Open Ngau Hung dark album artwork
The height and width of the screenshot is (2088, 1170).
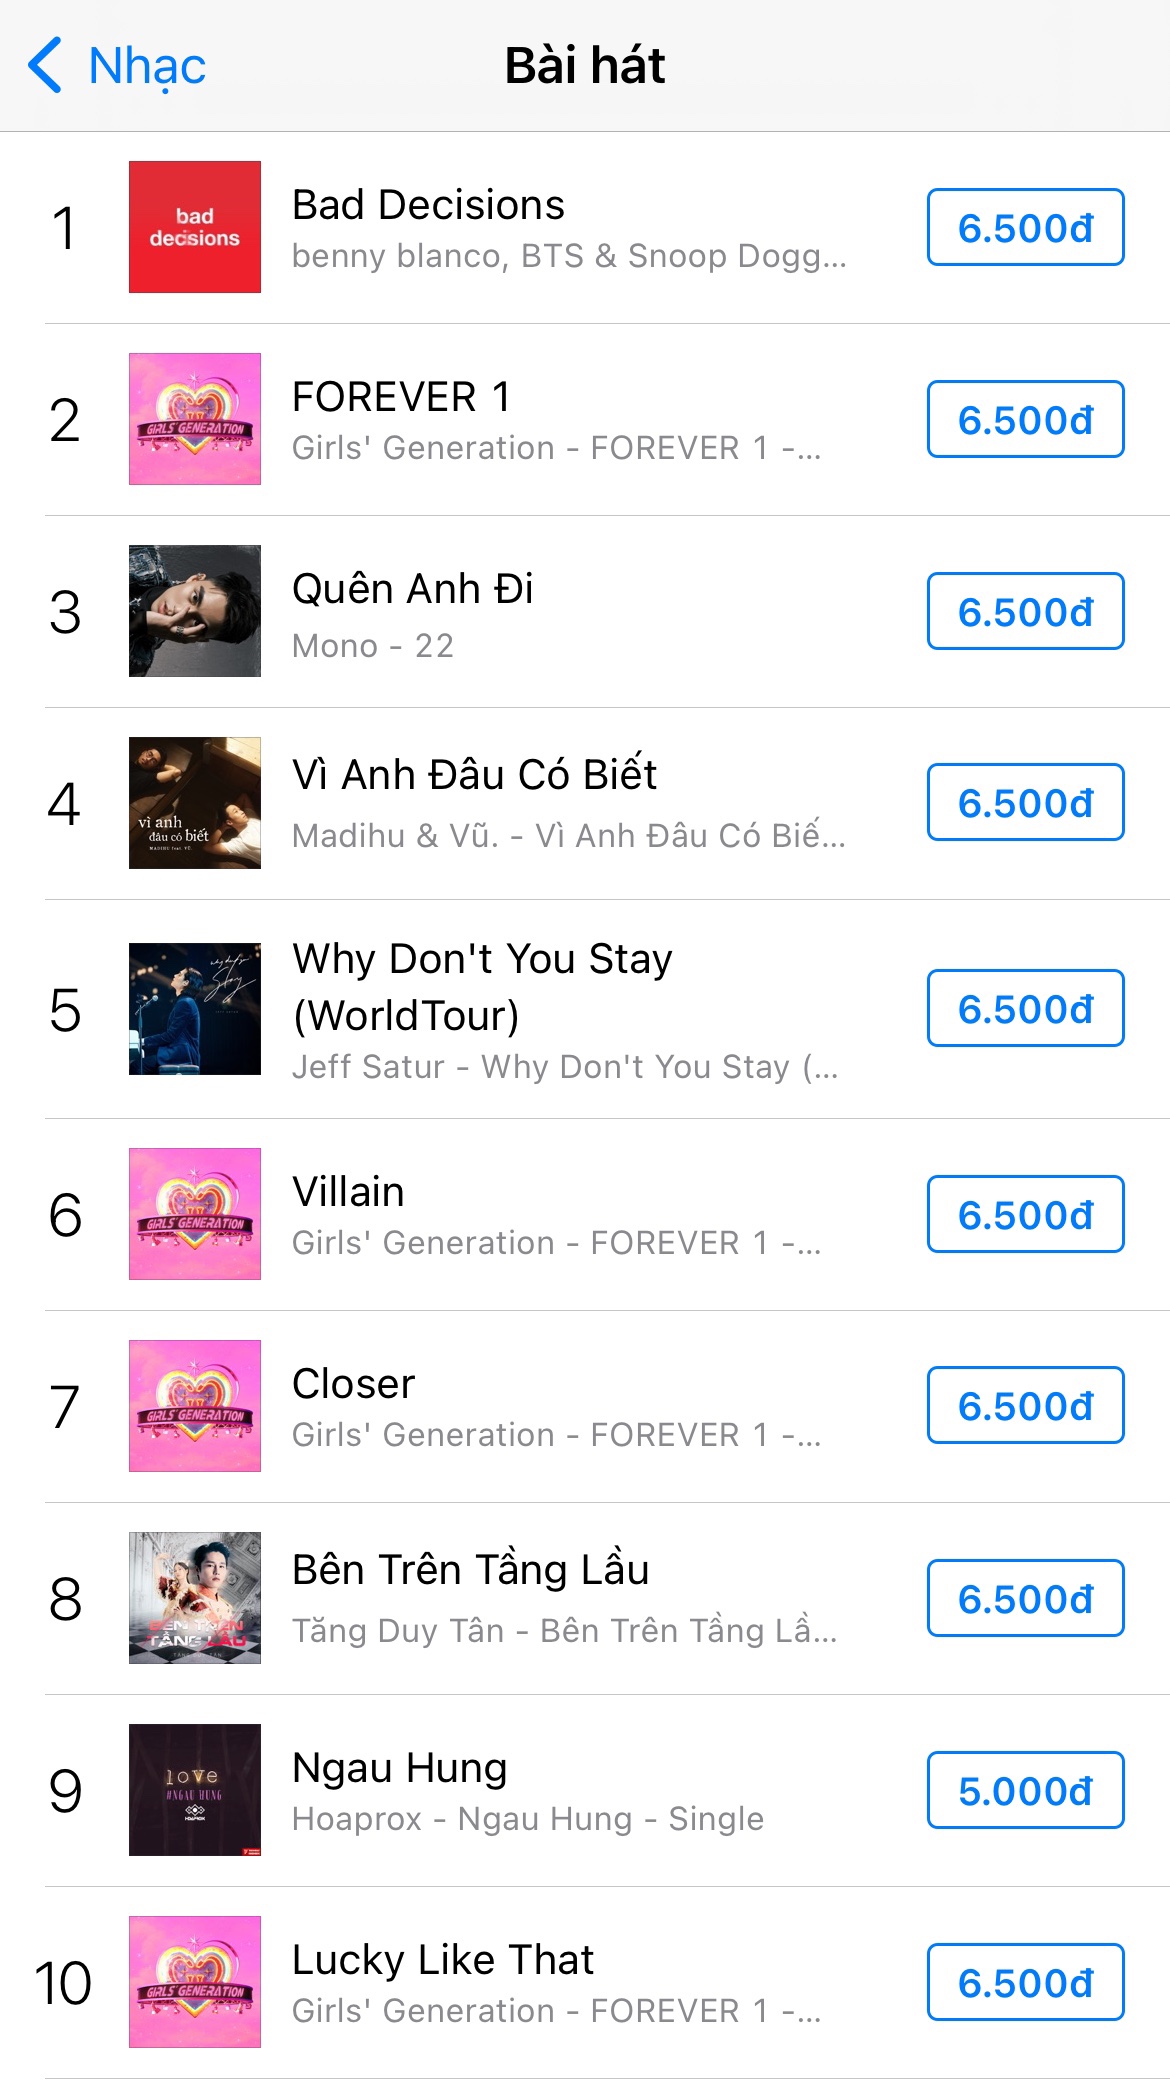195,1790
